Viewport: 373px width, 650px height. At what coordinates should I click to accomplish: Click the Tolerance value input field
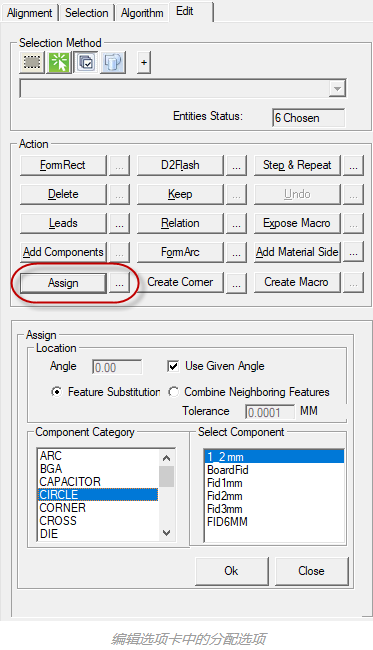(269, 412)
